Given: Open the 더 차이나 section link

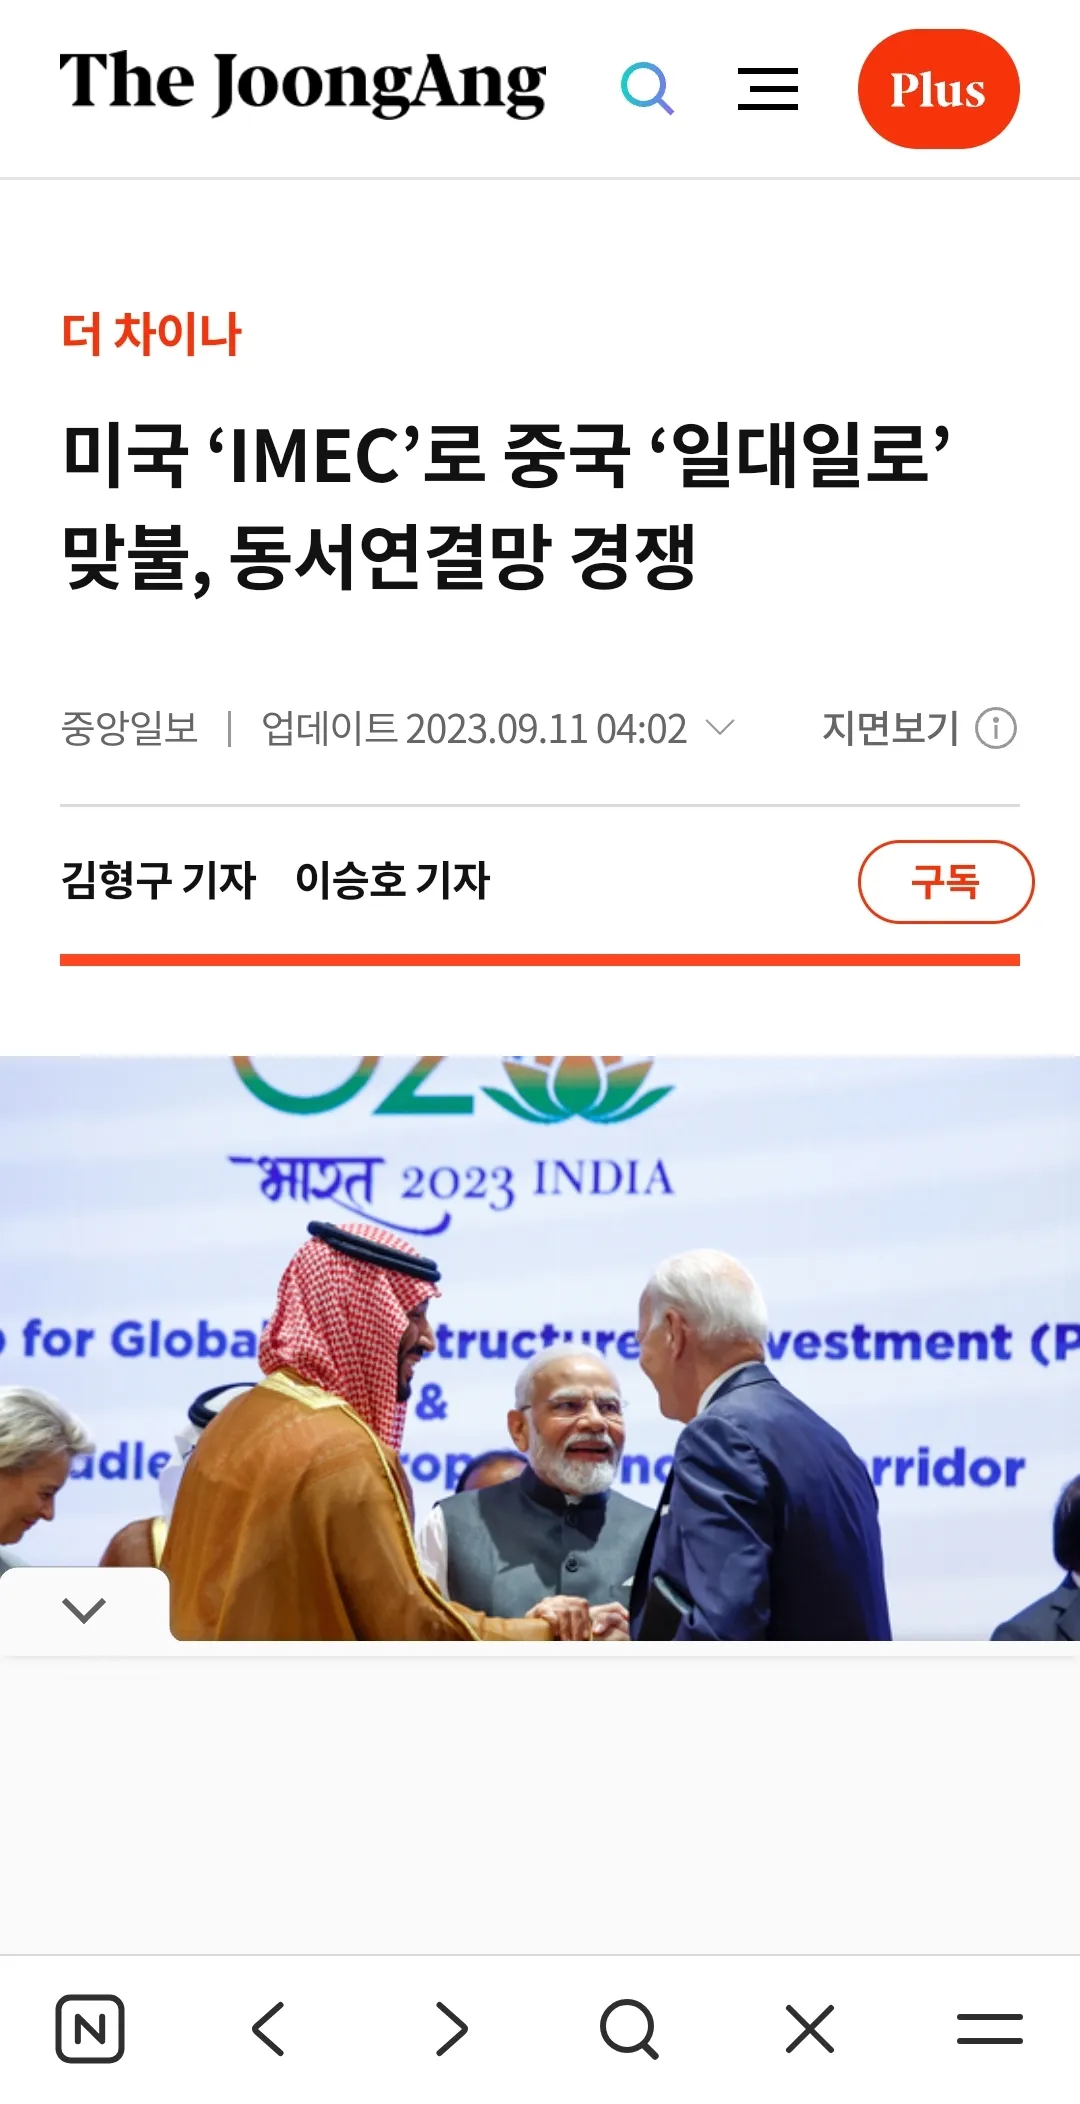Looking at the screenshot, I should 151,334.
